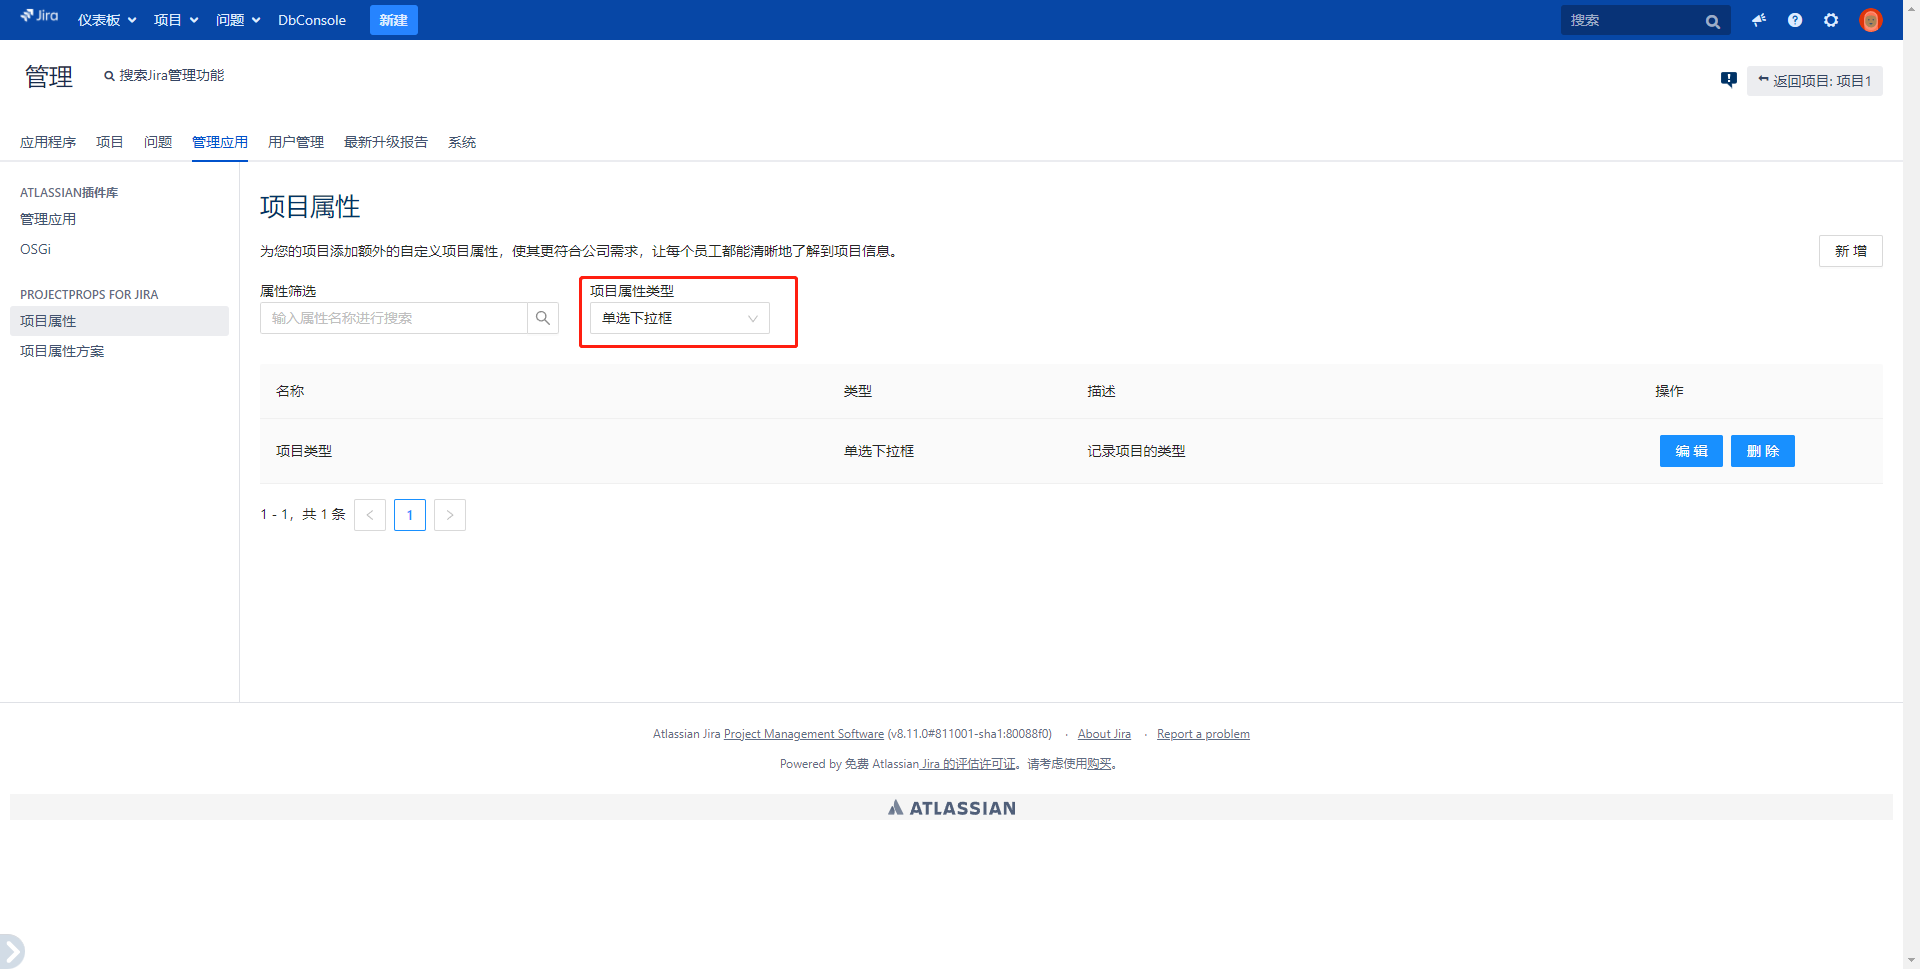
Task: Switch to the 系统 tab
Action: (x=462, y=142)
